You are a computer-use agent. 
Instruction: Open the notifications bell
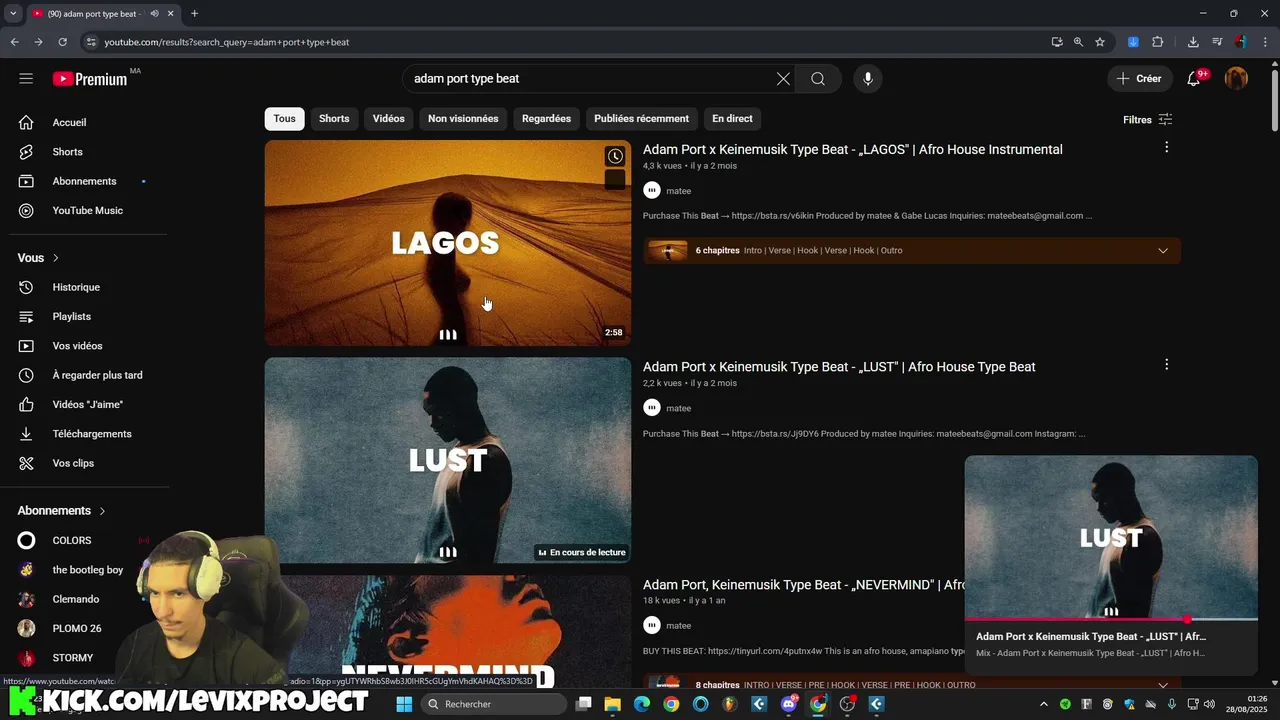(x=1194, y=79)
